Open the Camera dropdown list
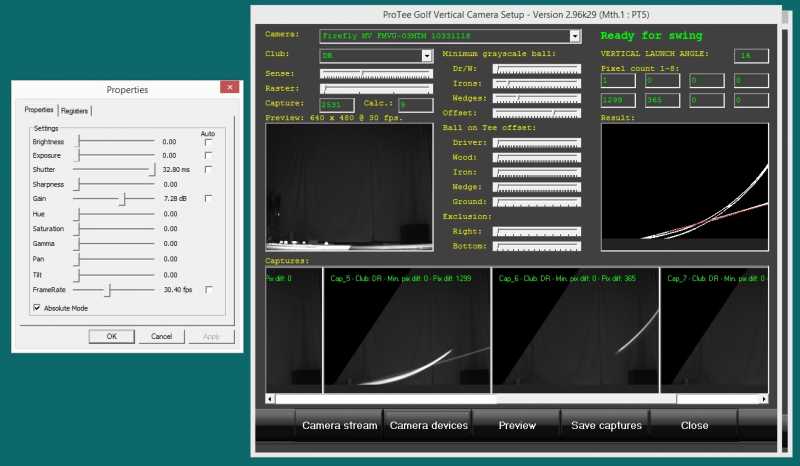 pos(575,36)
